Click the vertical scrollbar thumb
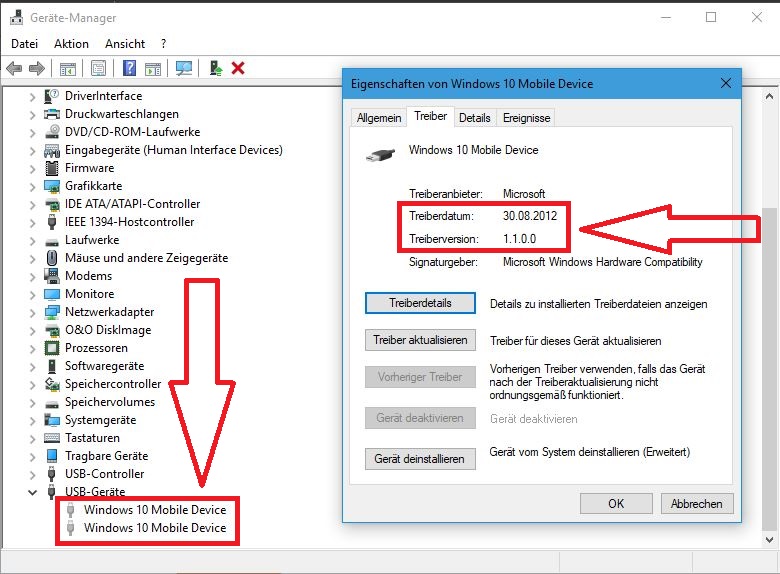Image resolution: width=780 pixels, height=574 pixels. click(x=769, y=369)
